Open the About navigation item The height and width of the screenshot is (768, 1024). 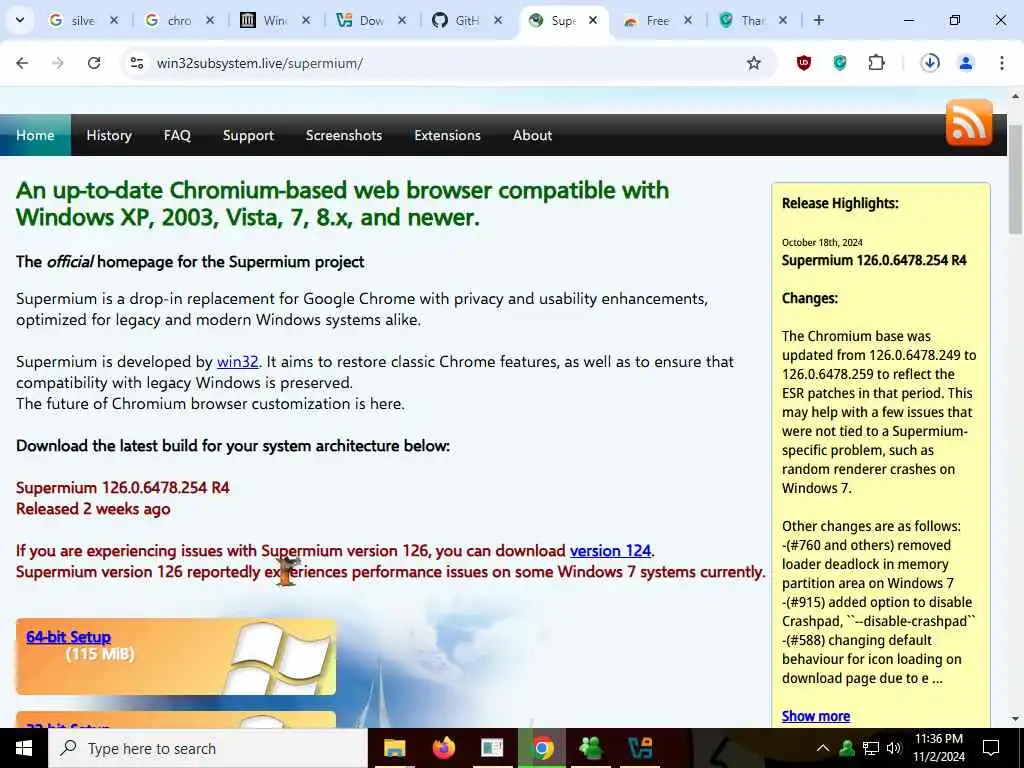tap(532, 135)
